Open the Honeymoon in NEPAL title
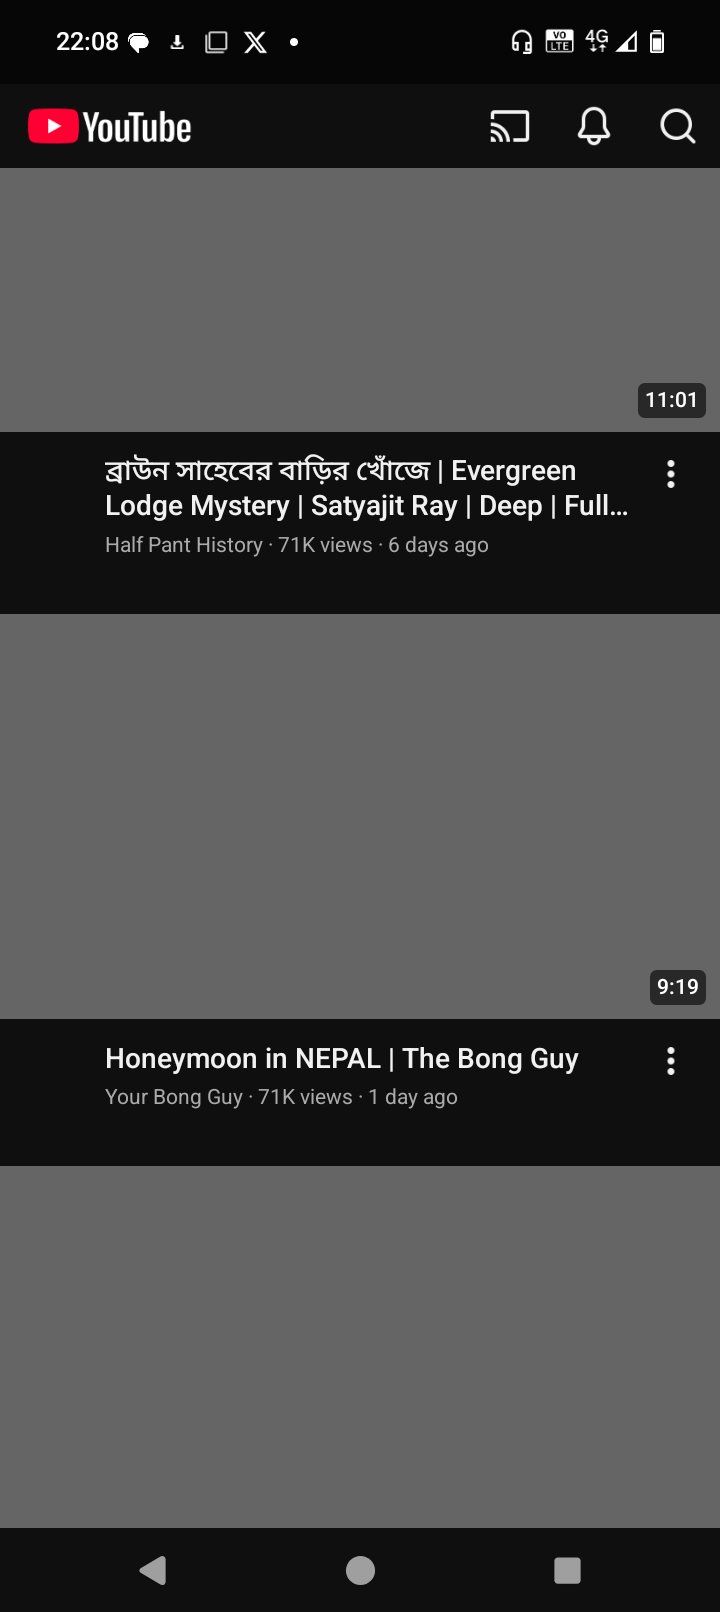This screenshot has width=720, height=1612. [x=342, y=1058]
